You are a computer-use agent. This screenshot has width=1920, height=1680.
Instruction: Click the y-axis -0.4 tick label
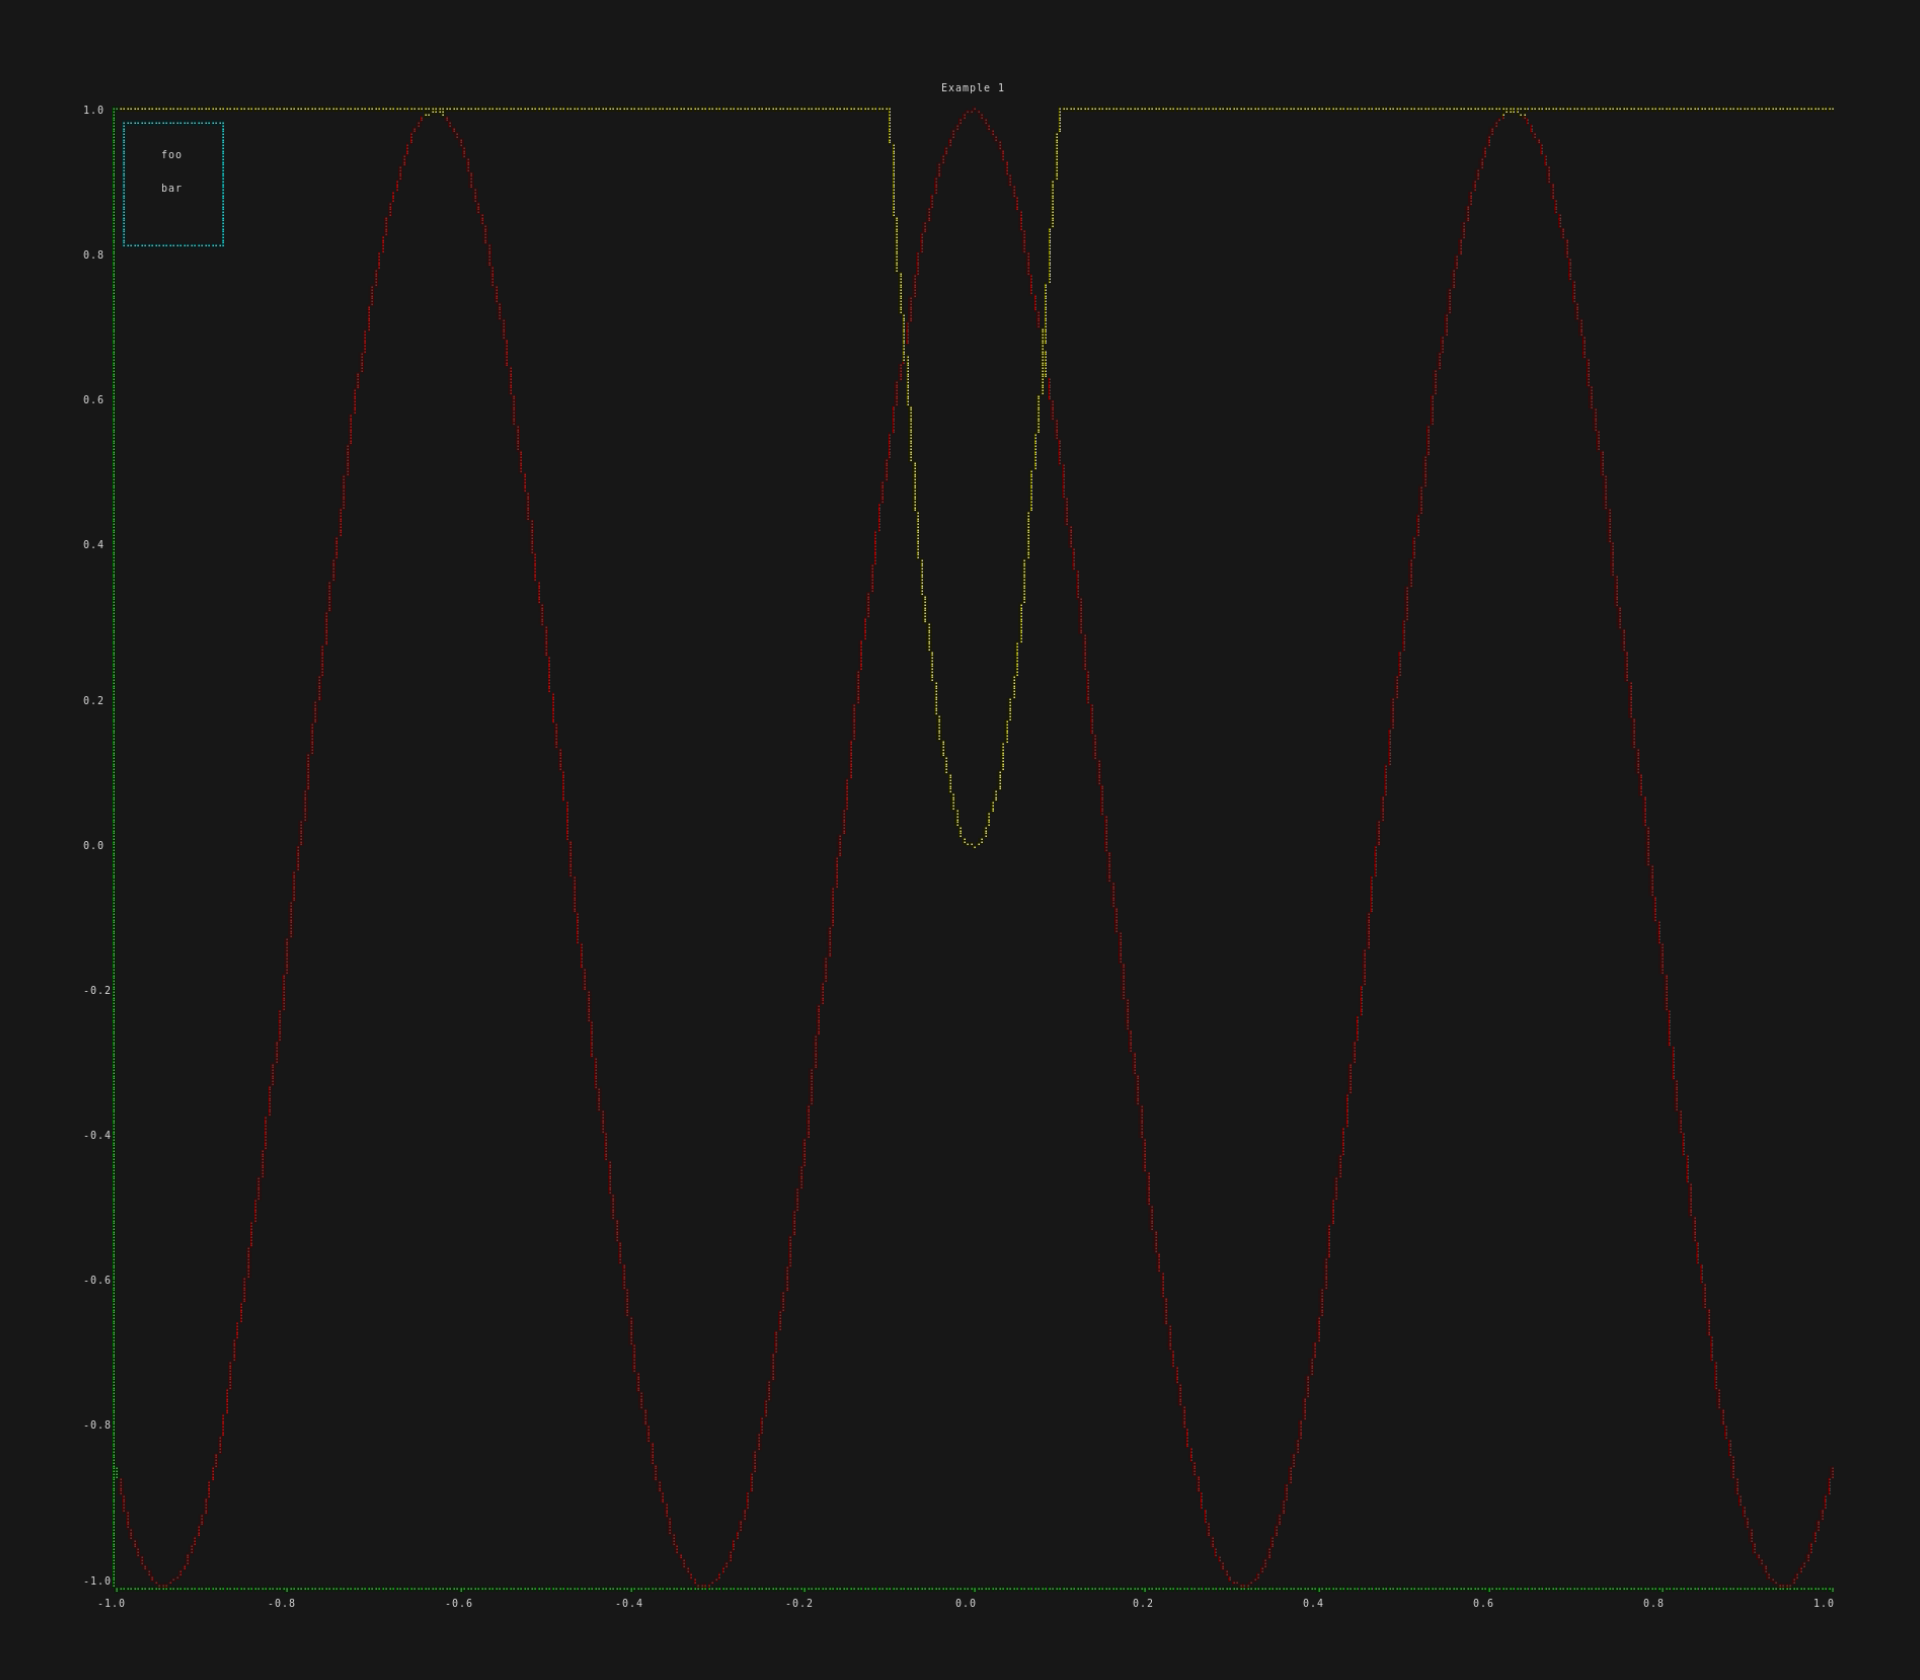tap(97, 1135)
